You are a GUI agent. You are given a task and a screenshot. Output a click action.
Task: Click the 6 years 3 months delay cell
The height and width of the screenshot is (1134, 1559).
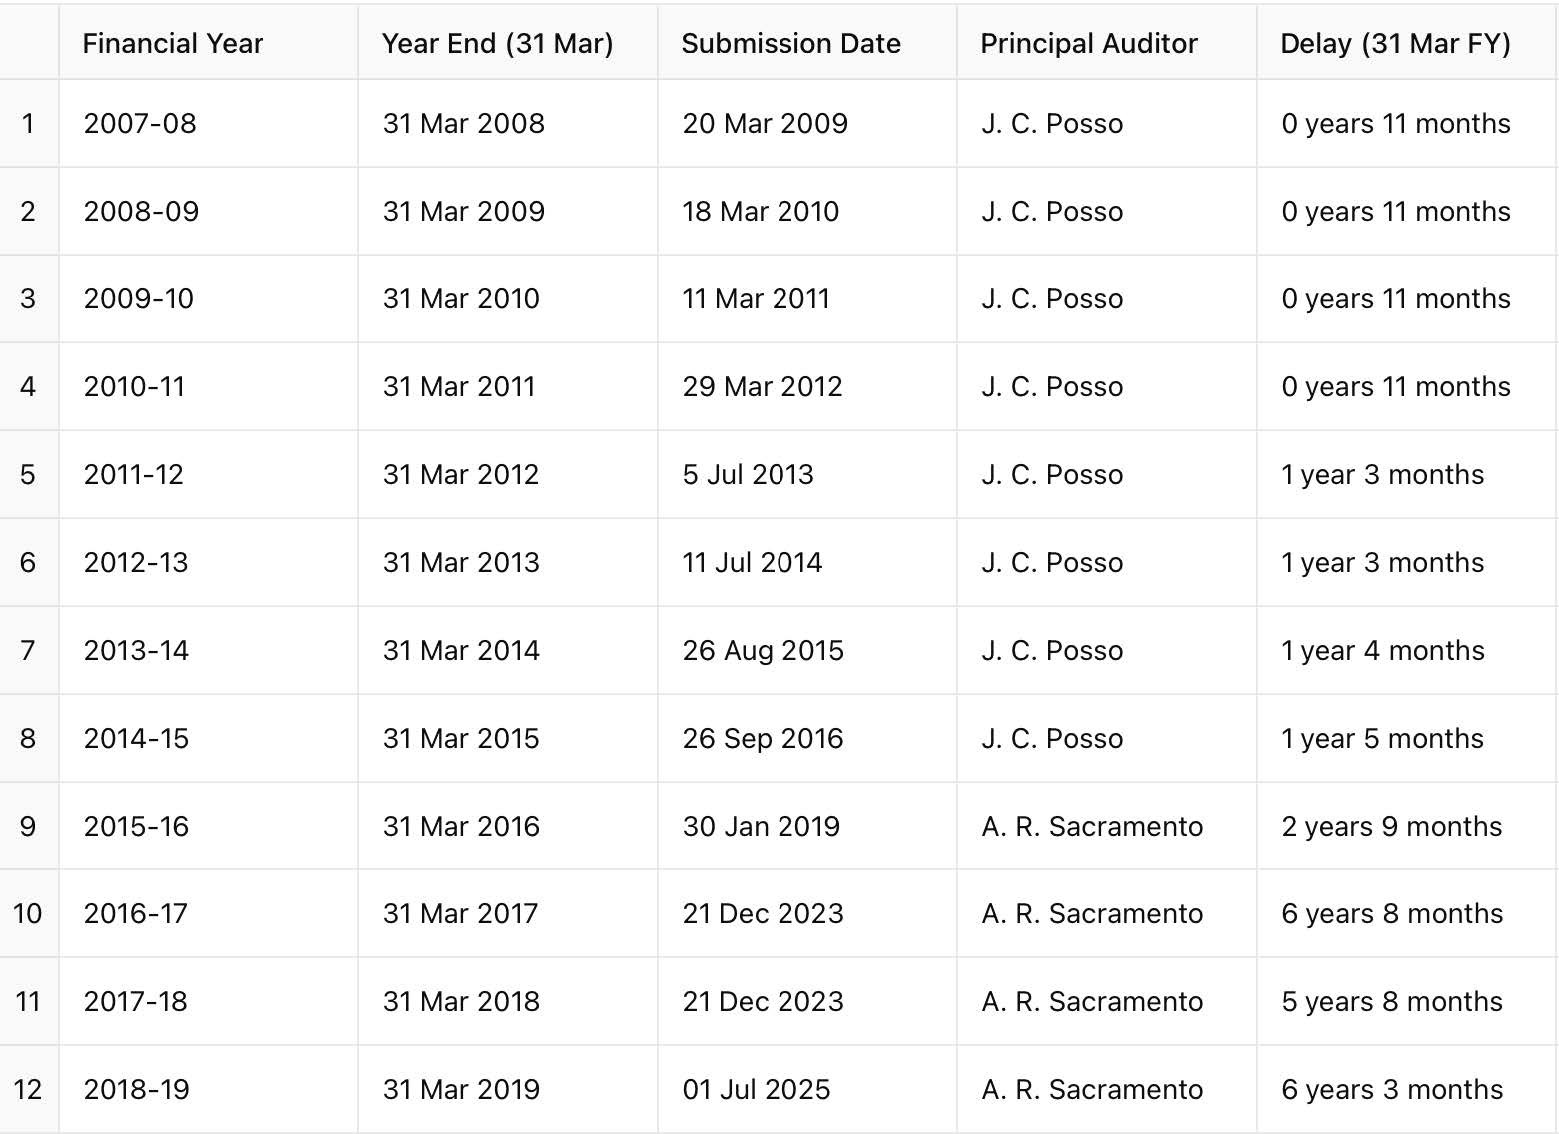(1392, 1090)
